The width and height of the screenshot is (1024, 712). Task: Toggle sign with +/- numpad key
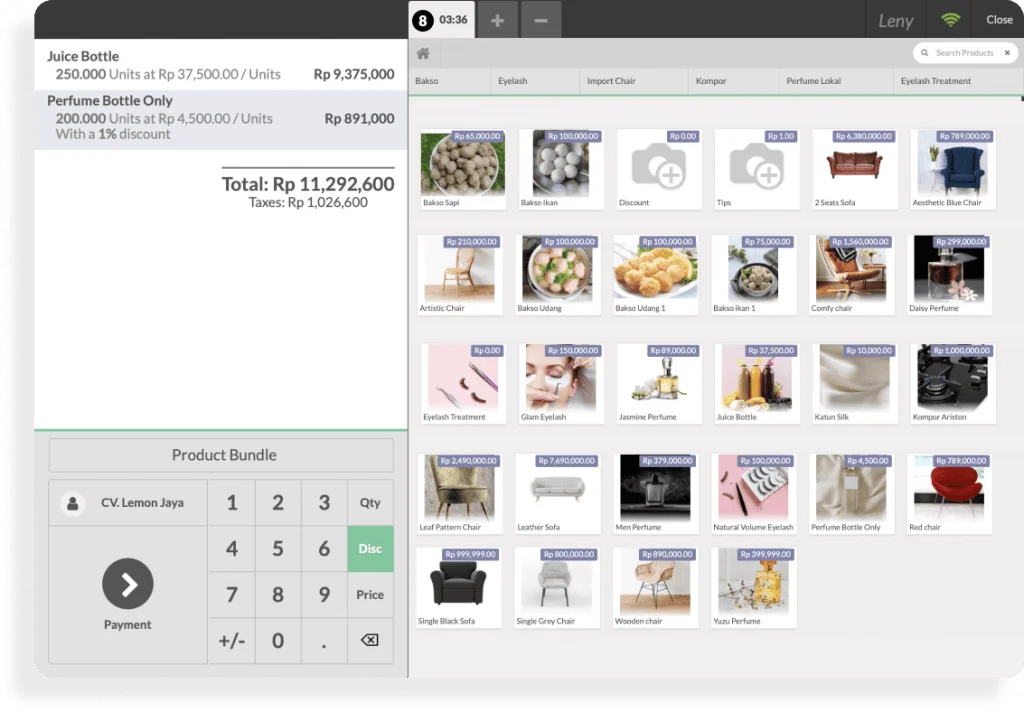231,640
